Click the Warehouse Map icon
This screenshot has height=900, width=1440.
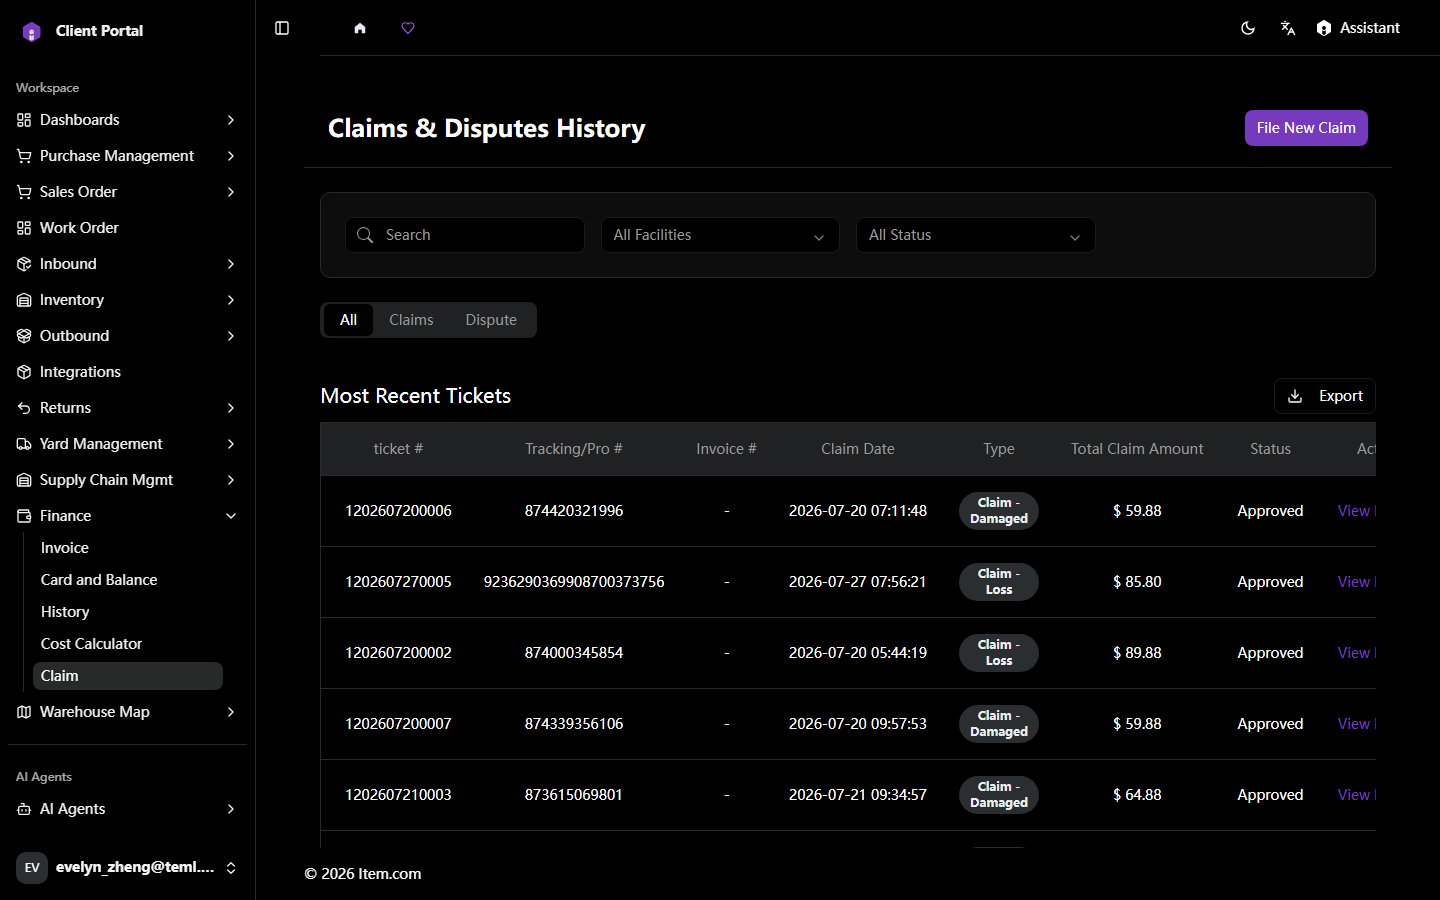point(24,712)
